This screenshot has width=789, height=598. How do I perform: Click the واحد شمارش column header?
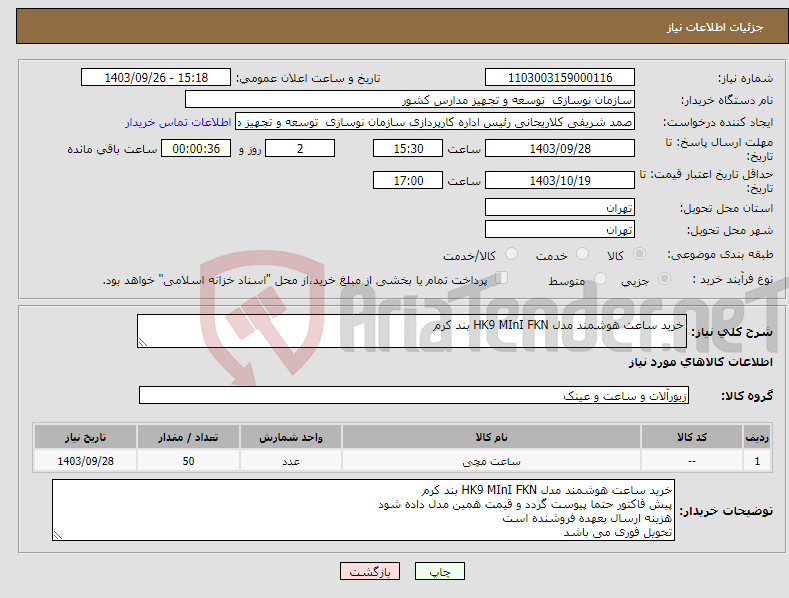pos(291,437)
